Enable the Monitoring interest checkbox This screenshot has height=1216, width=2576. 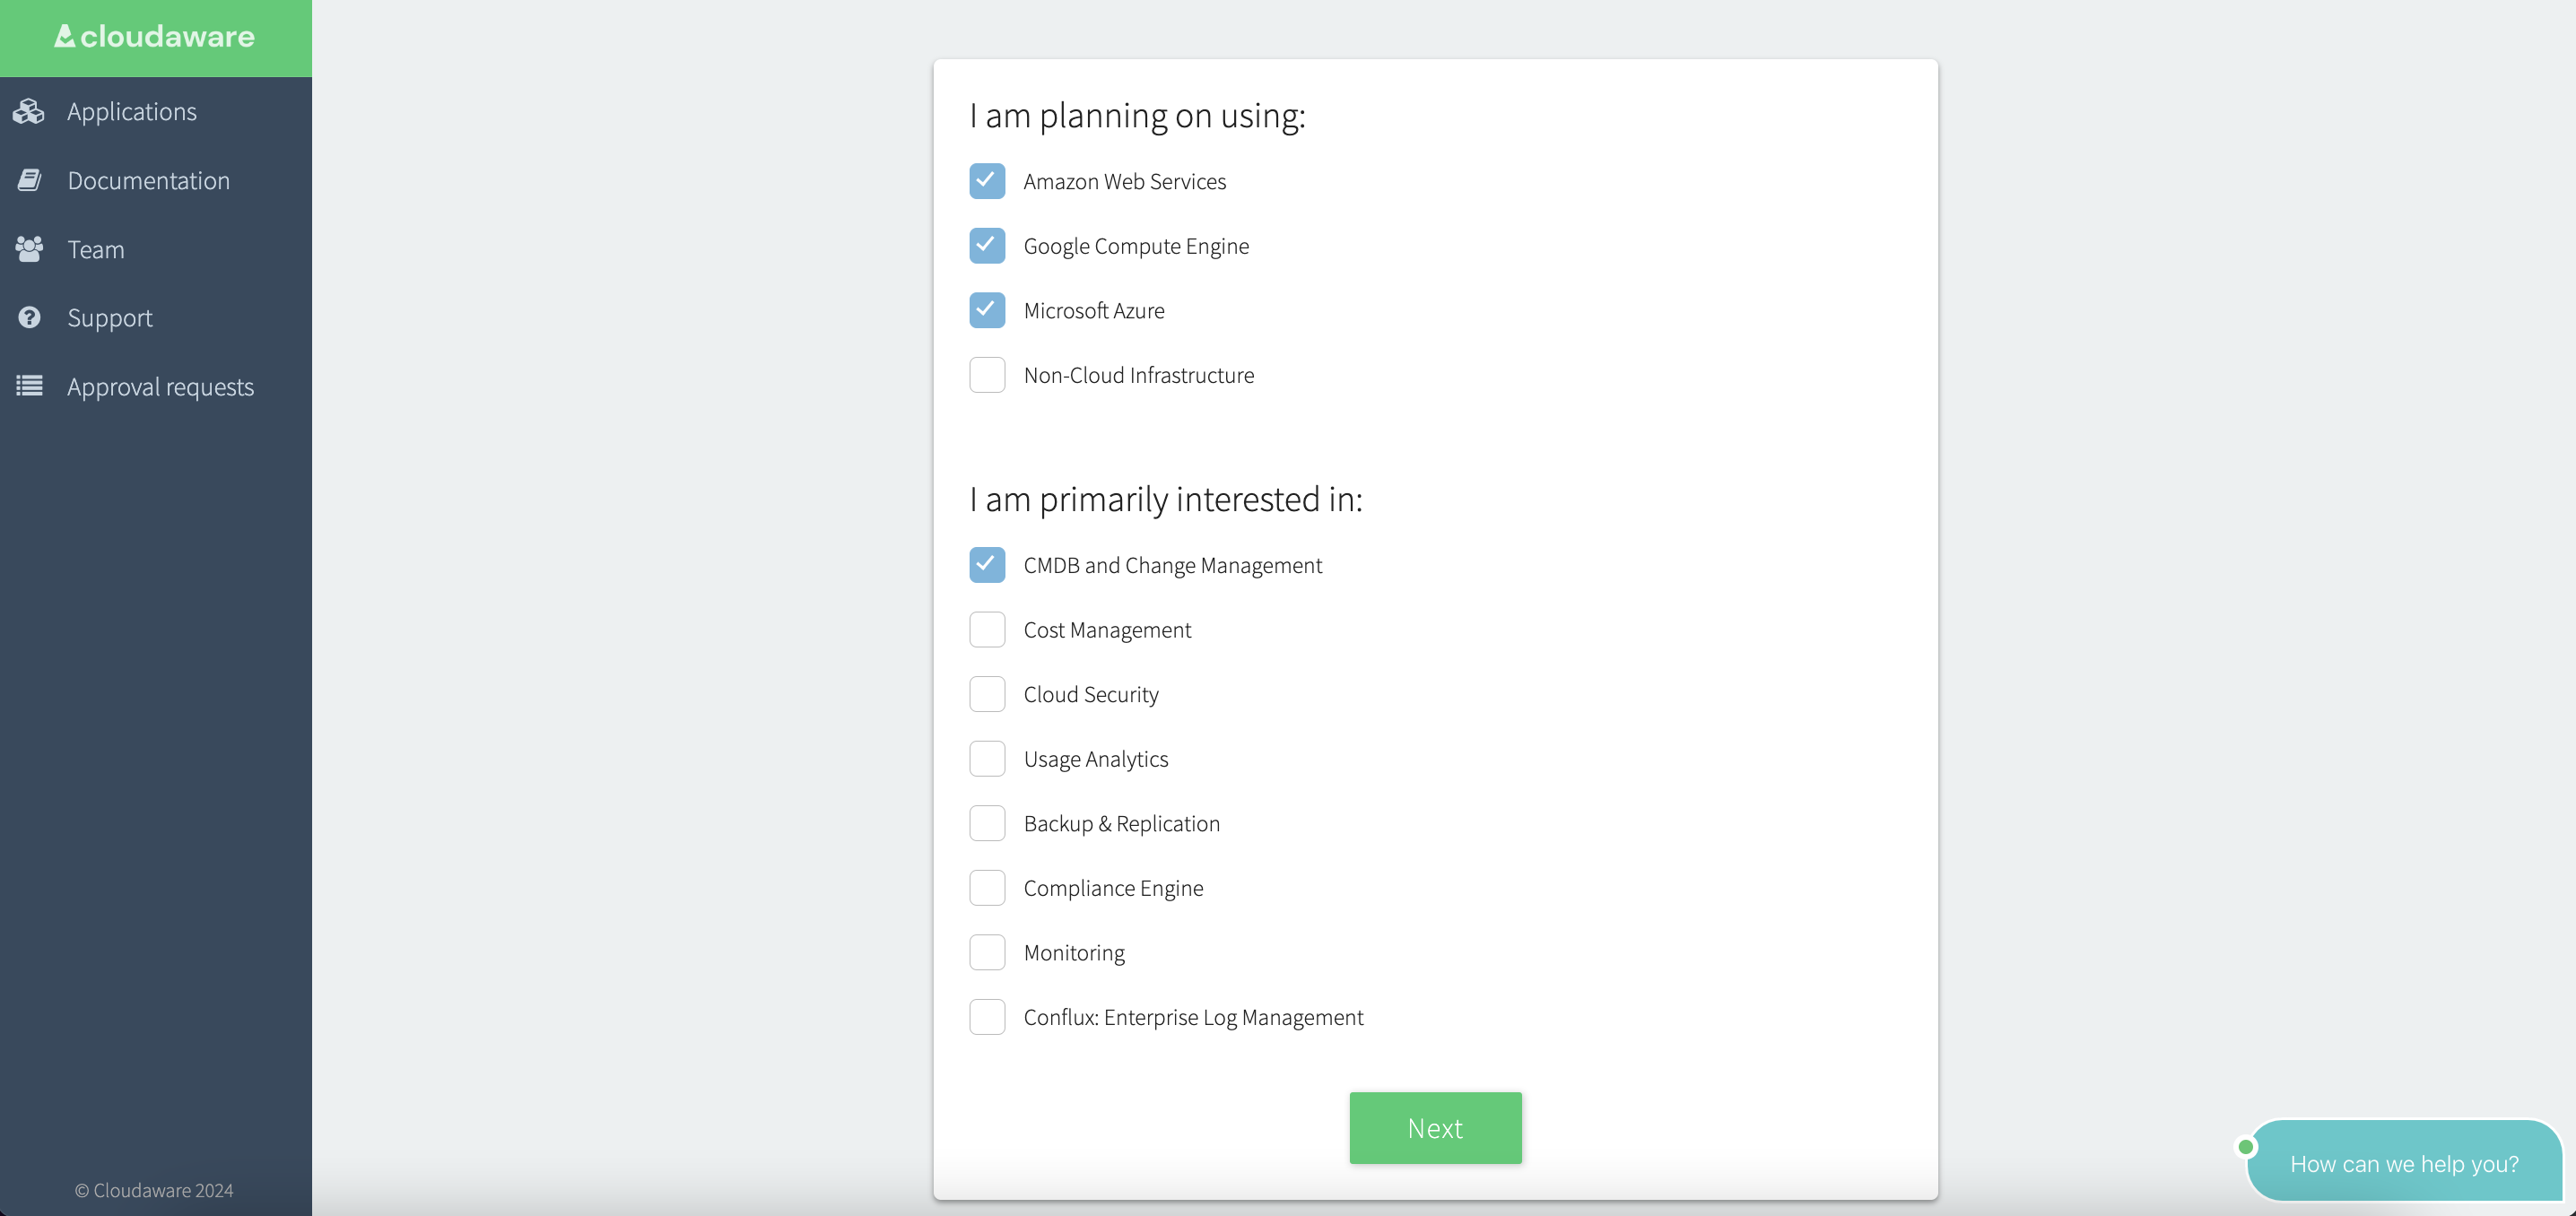[988, 951]
